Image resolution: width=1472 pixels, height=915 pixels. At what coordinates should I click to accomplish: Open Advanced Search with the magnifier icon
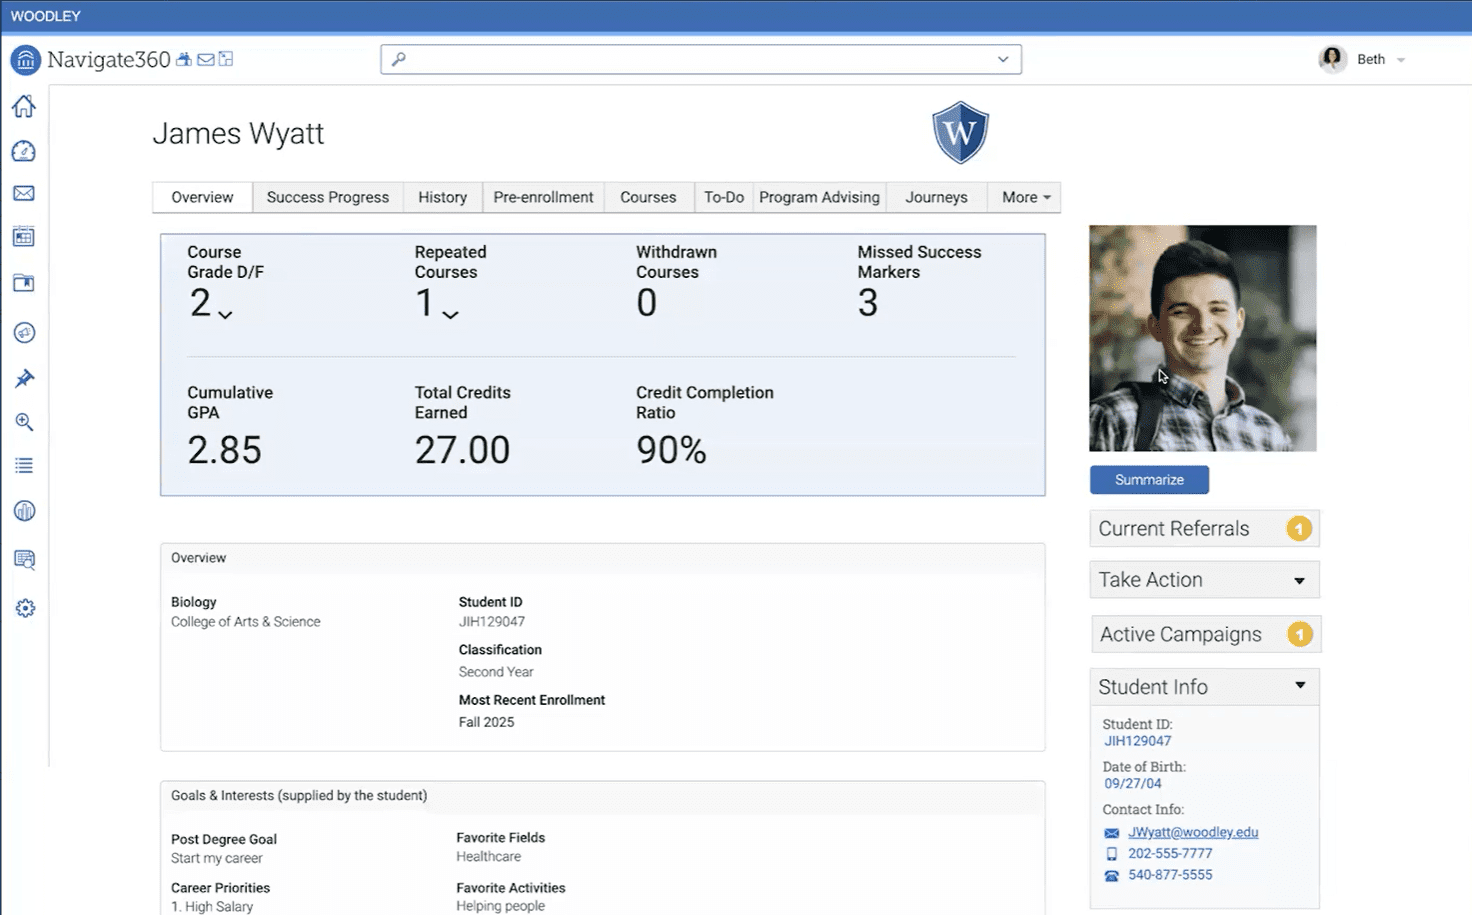click(24, 422)
